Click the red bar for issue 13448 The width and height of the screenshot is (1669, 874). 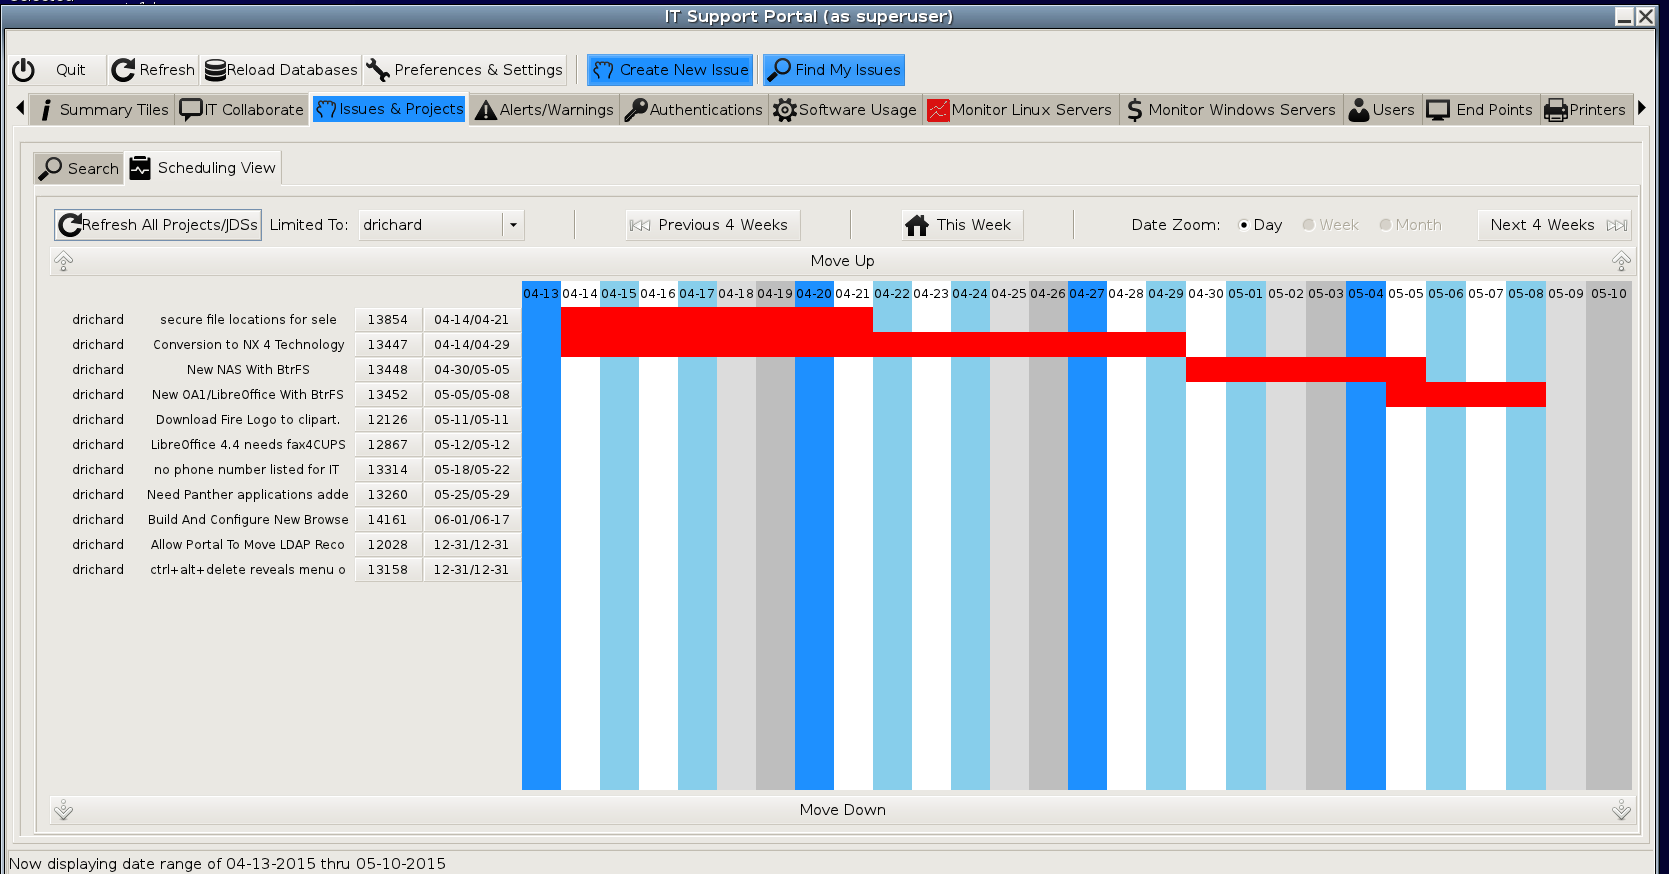tap(1305, 369)
